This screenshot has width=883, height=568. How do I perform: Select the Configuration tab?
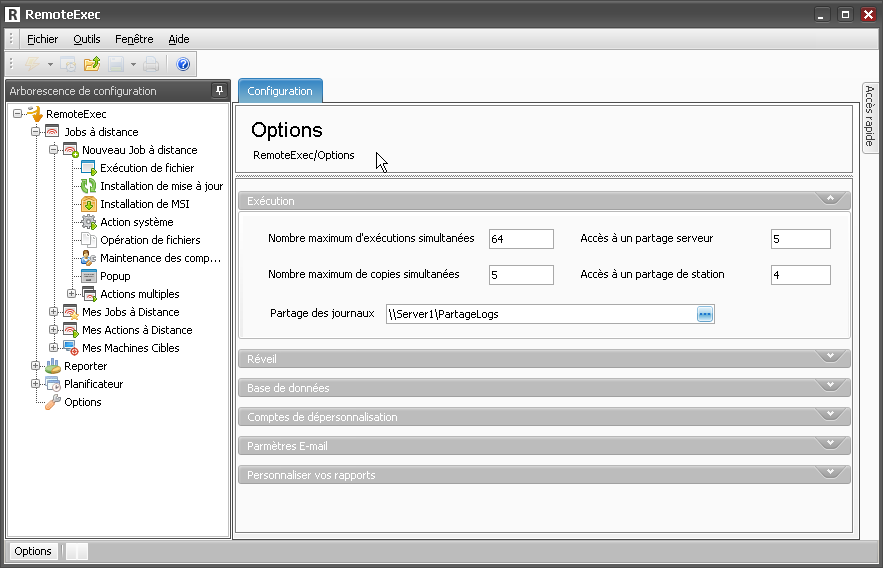280,91
